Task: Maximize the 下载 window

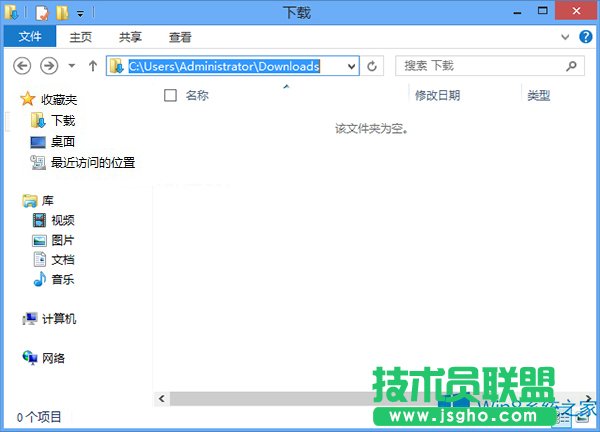Action: coord(542,11)
